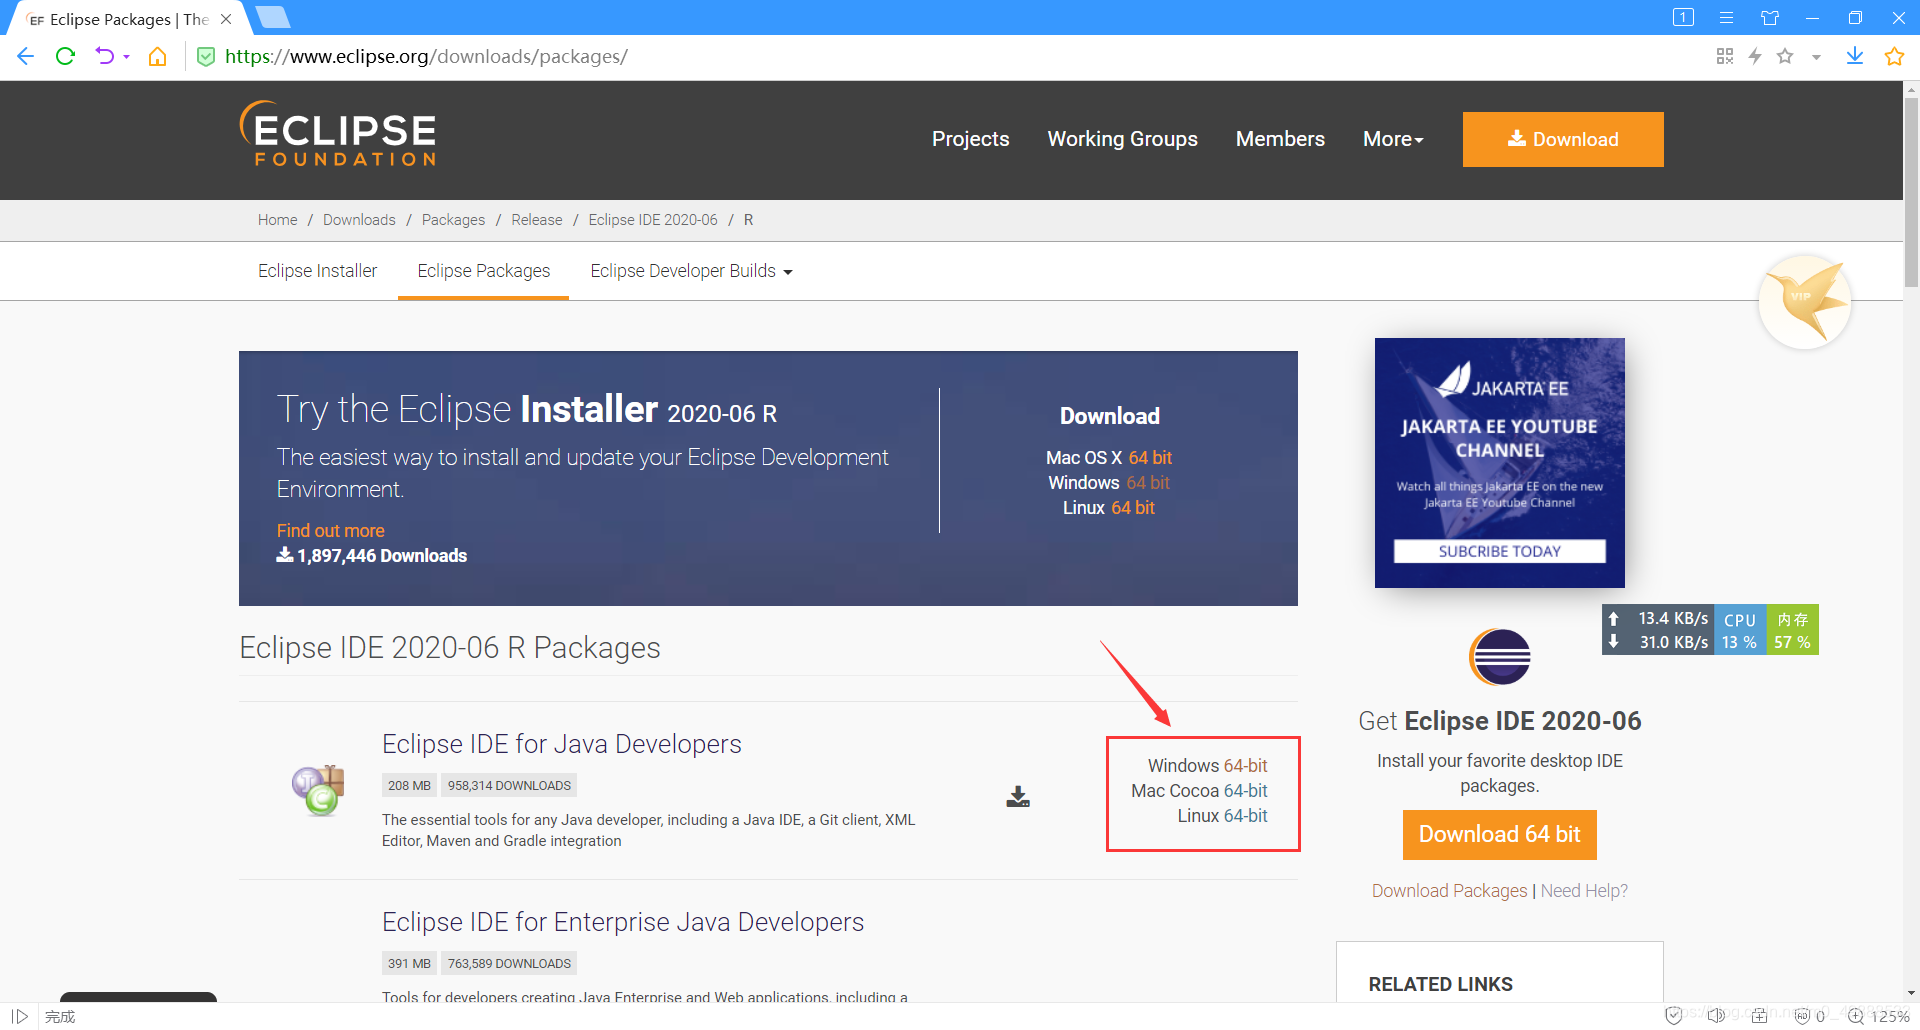Switch to the Eclipse Installer tab
Image resolution: width=1920 pixels, height=1030 pixels.
pyautogui.click(x=317, y=271)
